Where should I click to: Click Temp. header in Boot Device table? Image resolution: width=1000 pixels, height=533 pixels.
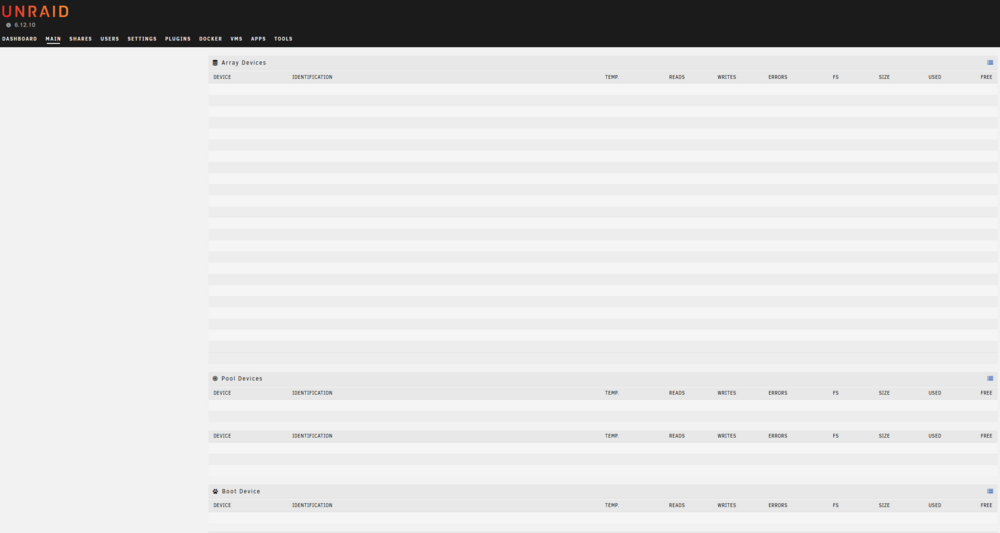click(612, 505)
